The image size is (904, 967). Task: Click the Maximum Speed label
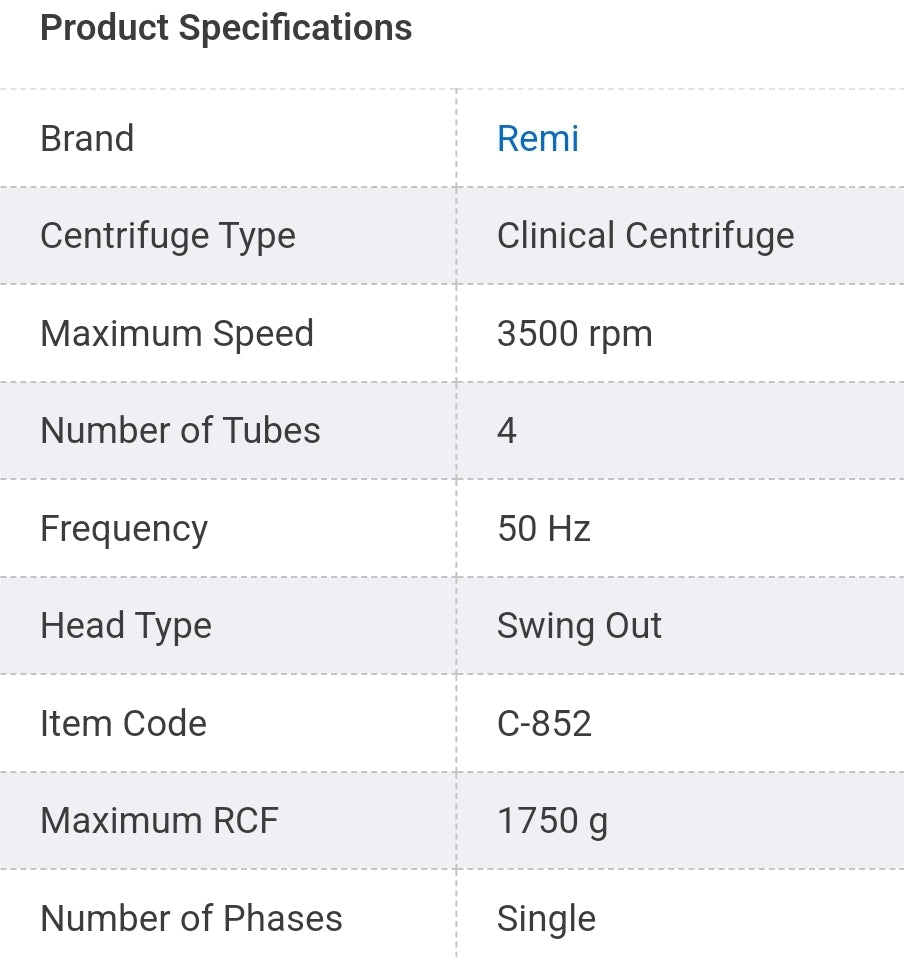(177, 333)
